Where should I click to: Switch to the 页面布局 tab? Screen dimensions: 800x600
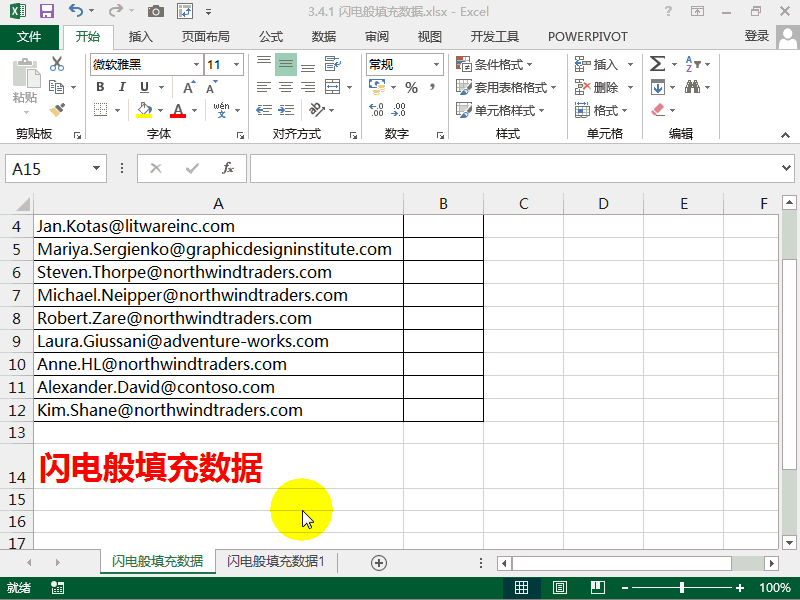(206, 36)
